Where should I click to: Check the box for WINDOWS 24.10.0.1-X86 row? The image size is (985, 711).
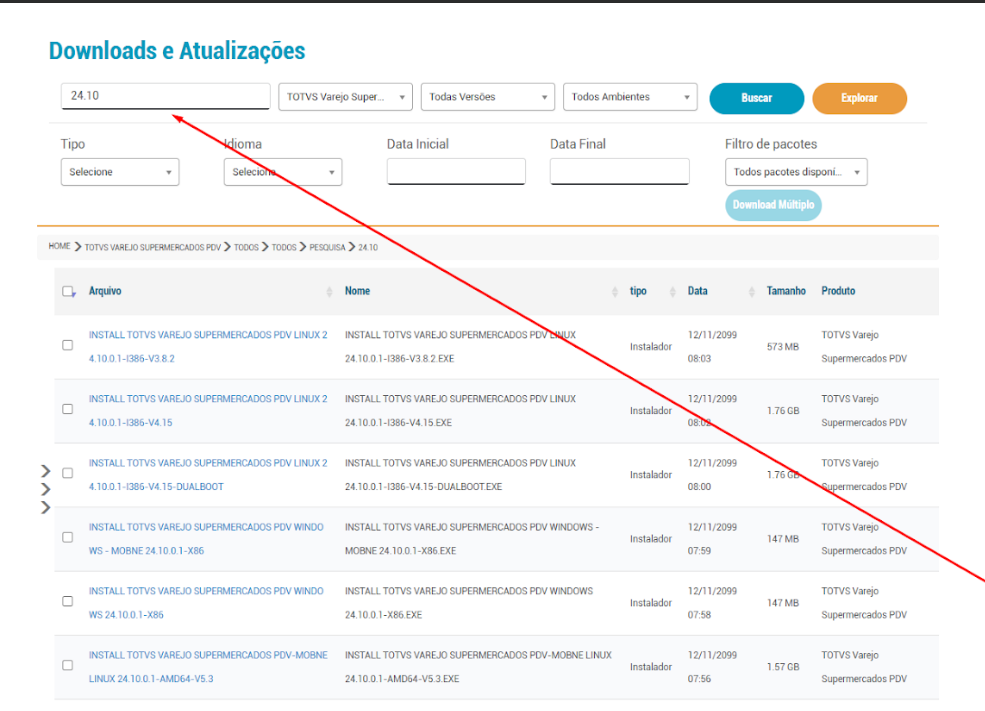click(68, 602)
